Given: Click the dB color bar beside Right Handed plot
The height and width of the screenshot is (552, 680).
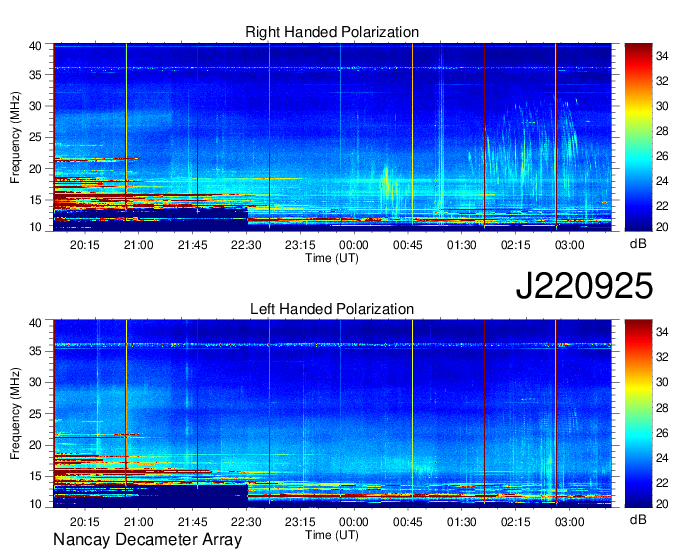Looking at the screenshot, I should [638, 137].
